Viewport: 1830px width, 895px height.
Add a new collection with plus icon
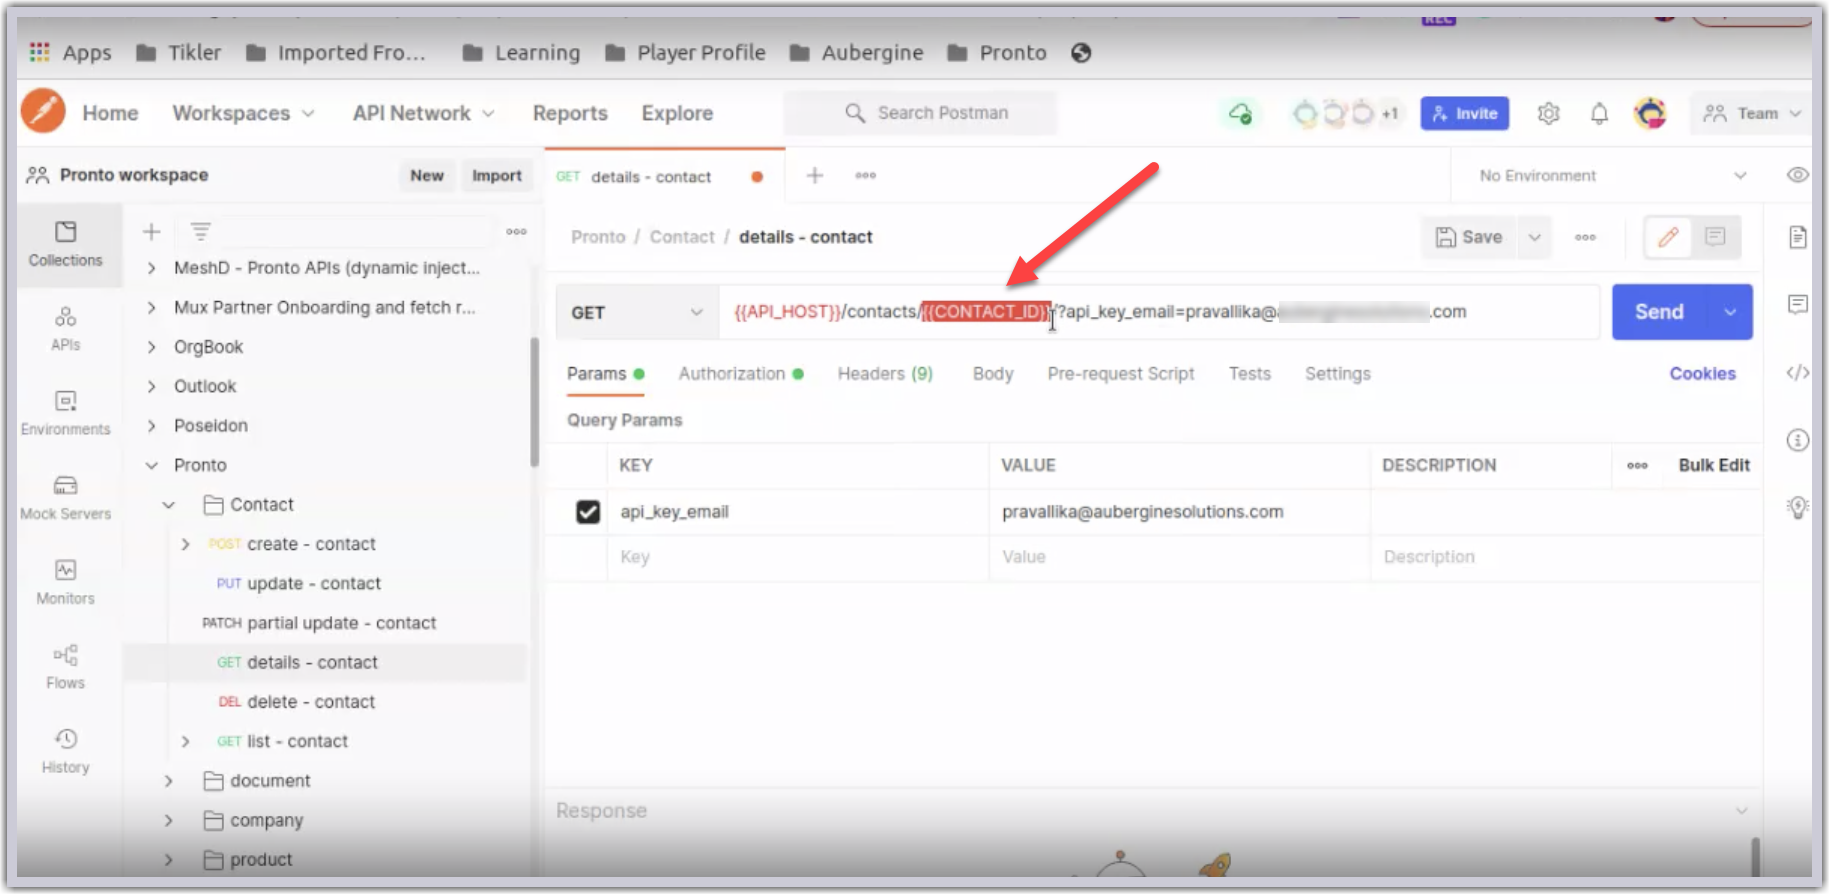(151, 232)
